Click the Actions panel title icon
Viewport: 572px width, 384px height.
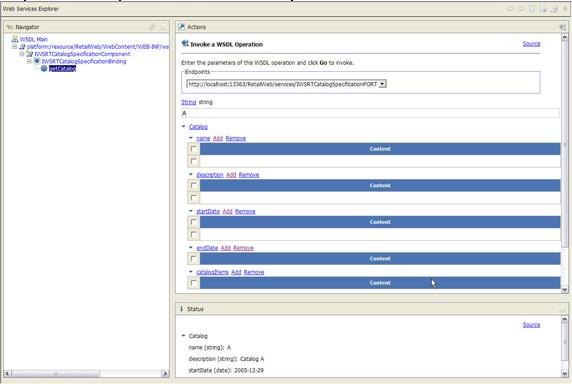(181, 27)
